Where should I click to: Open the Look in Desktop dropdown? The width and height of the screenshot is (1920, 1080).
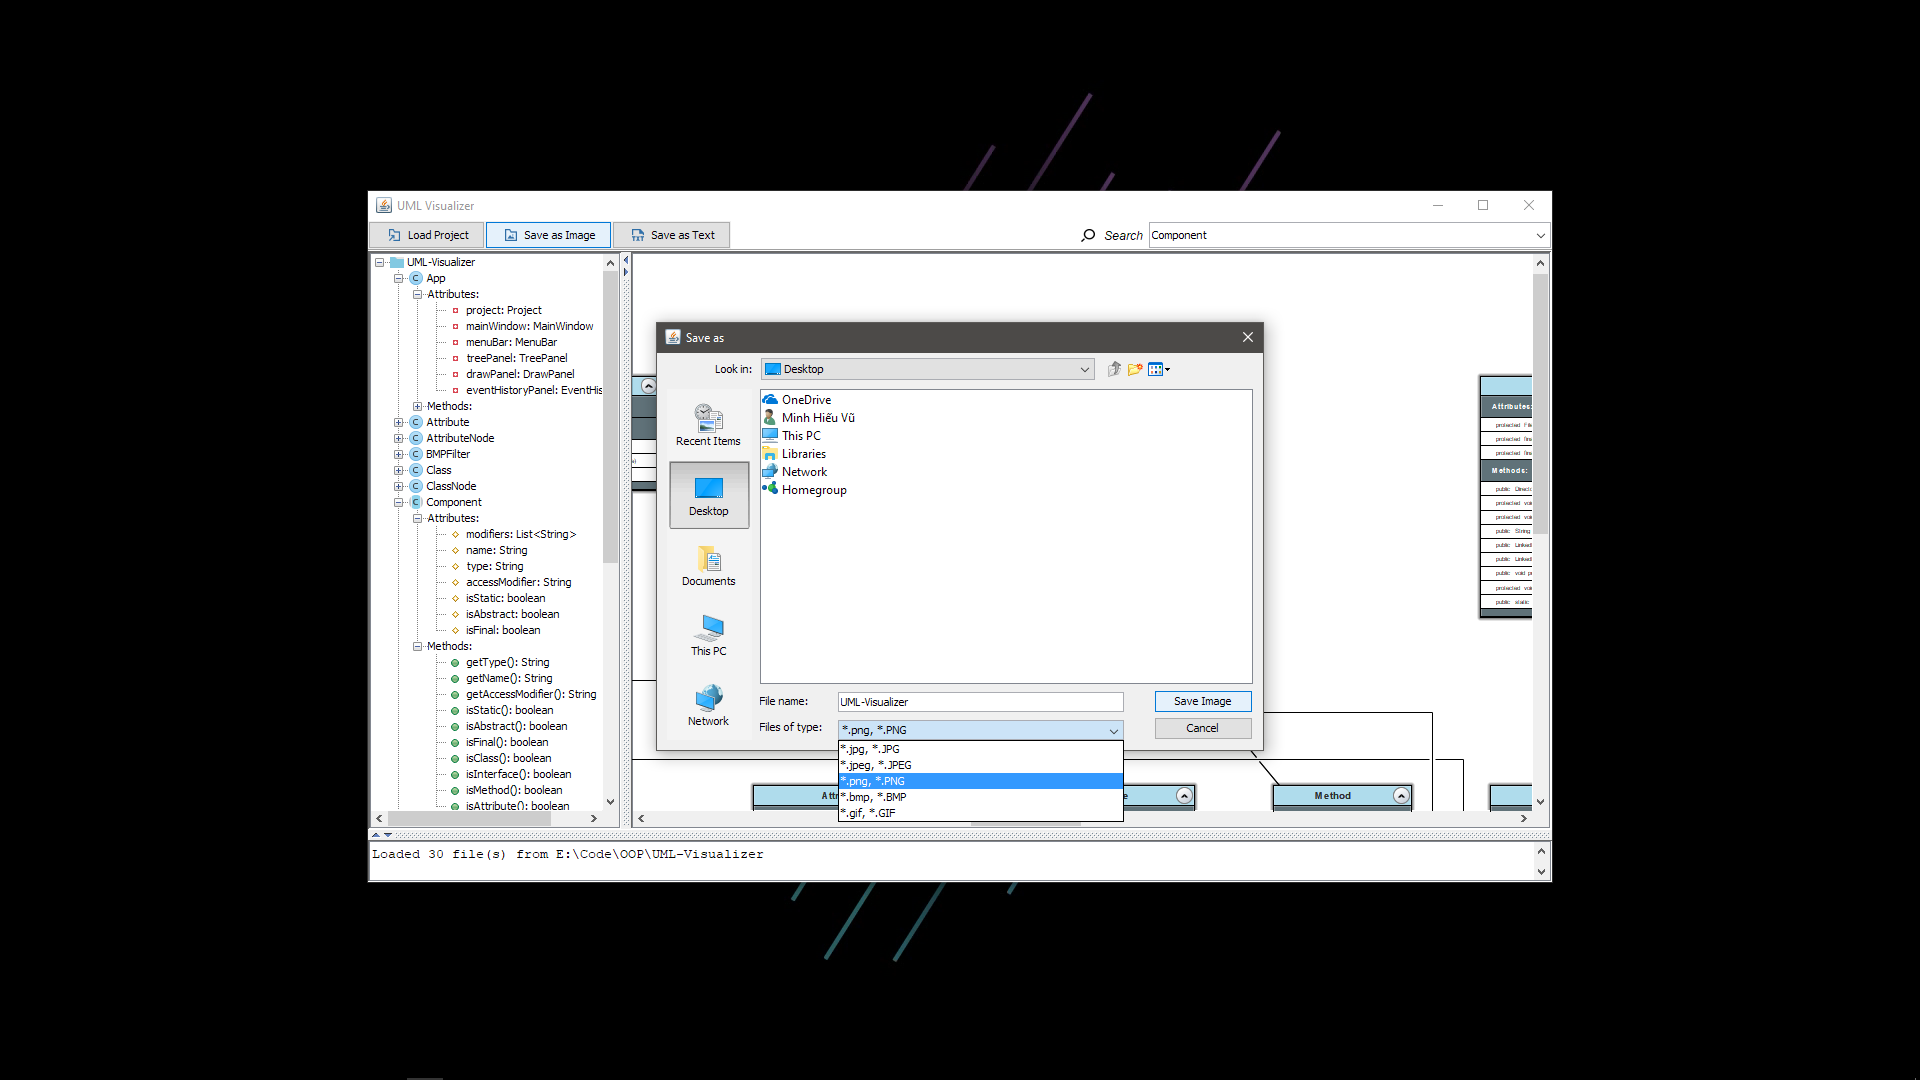point(1084,369)
